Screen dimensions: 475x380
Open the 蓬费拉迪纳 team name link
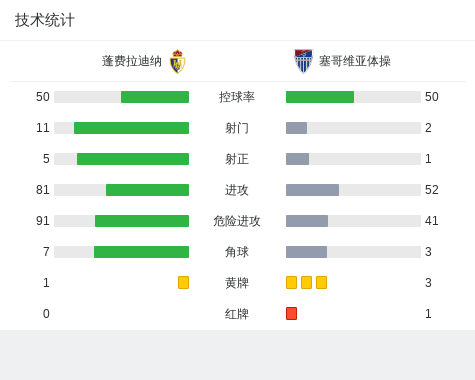pyautogui.click(x=132, y=61)
